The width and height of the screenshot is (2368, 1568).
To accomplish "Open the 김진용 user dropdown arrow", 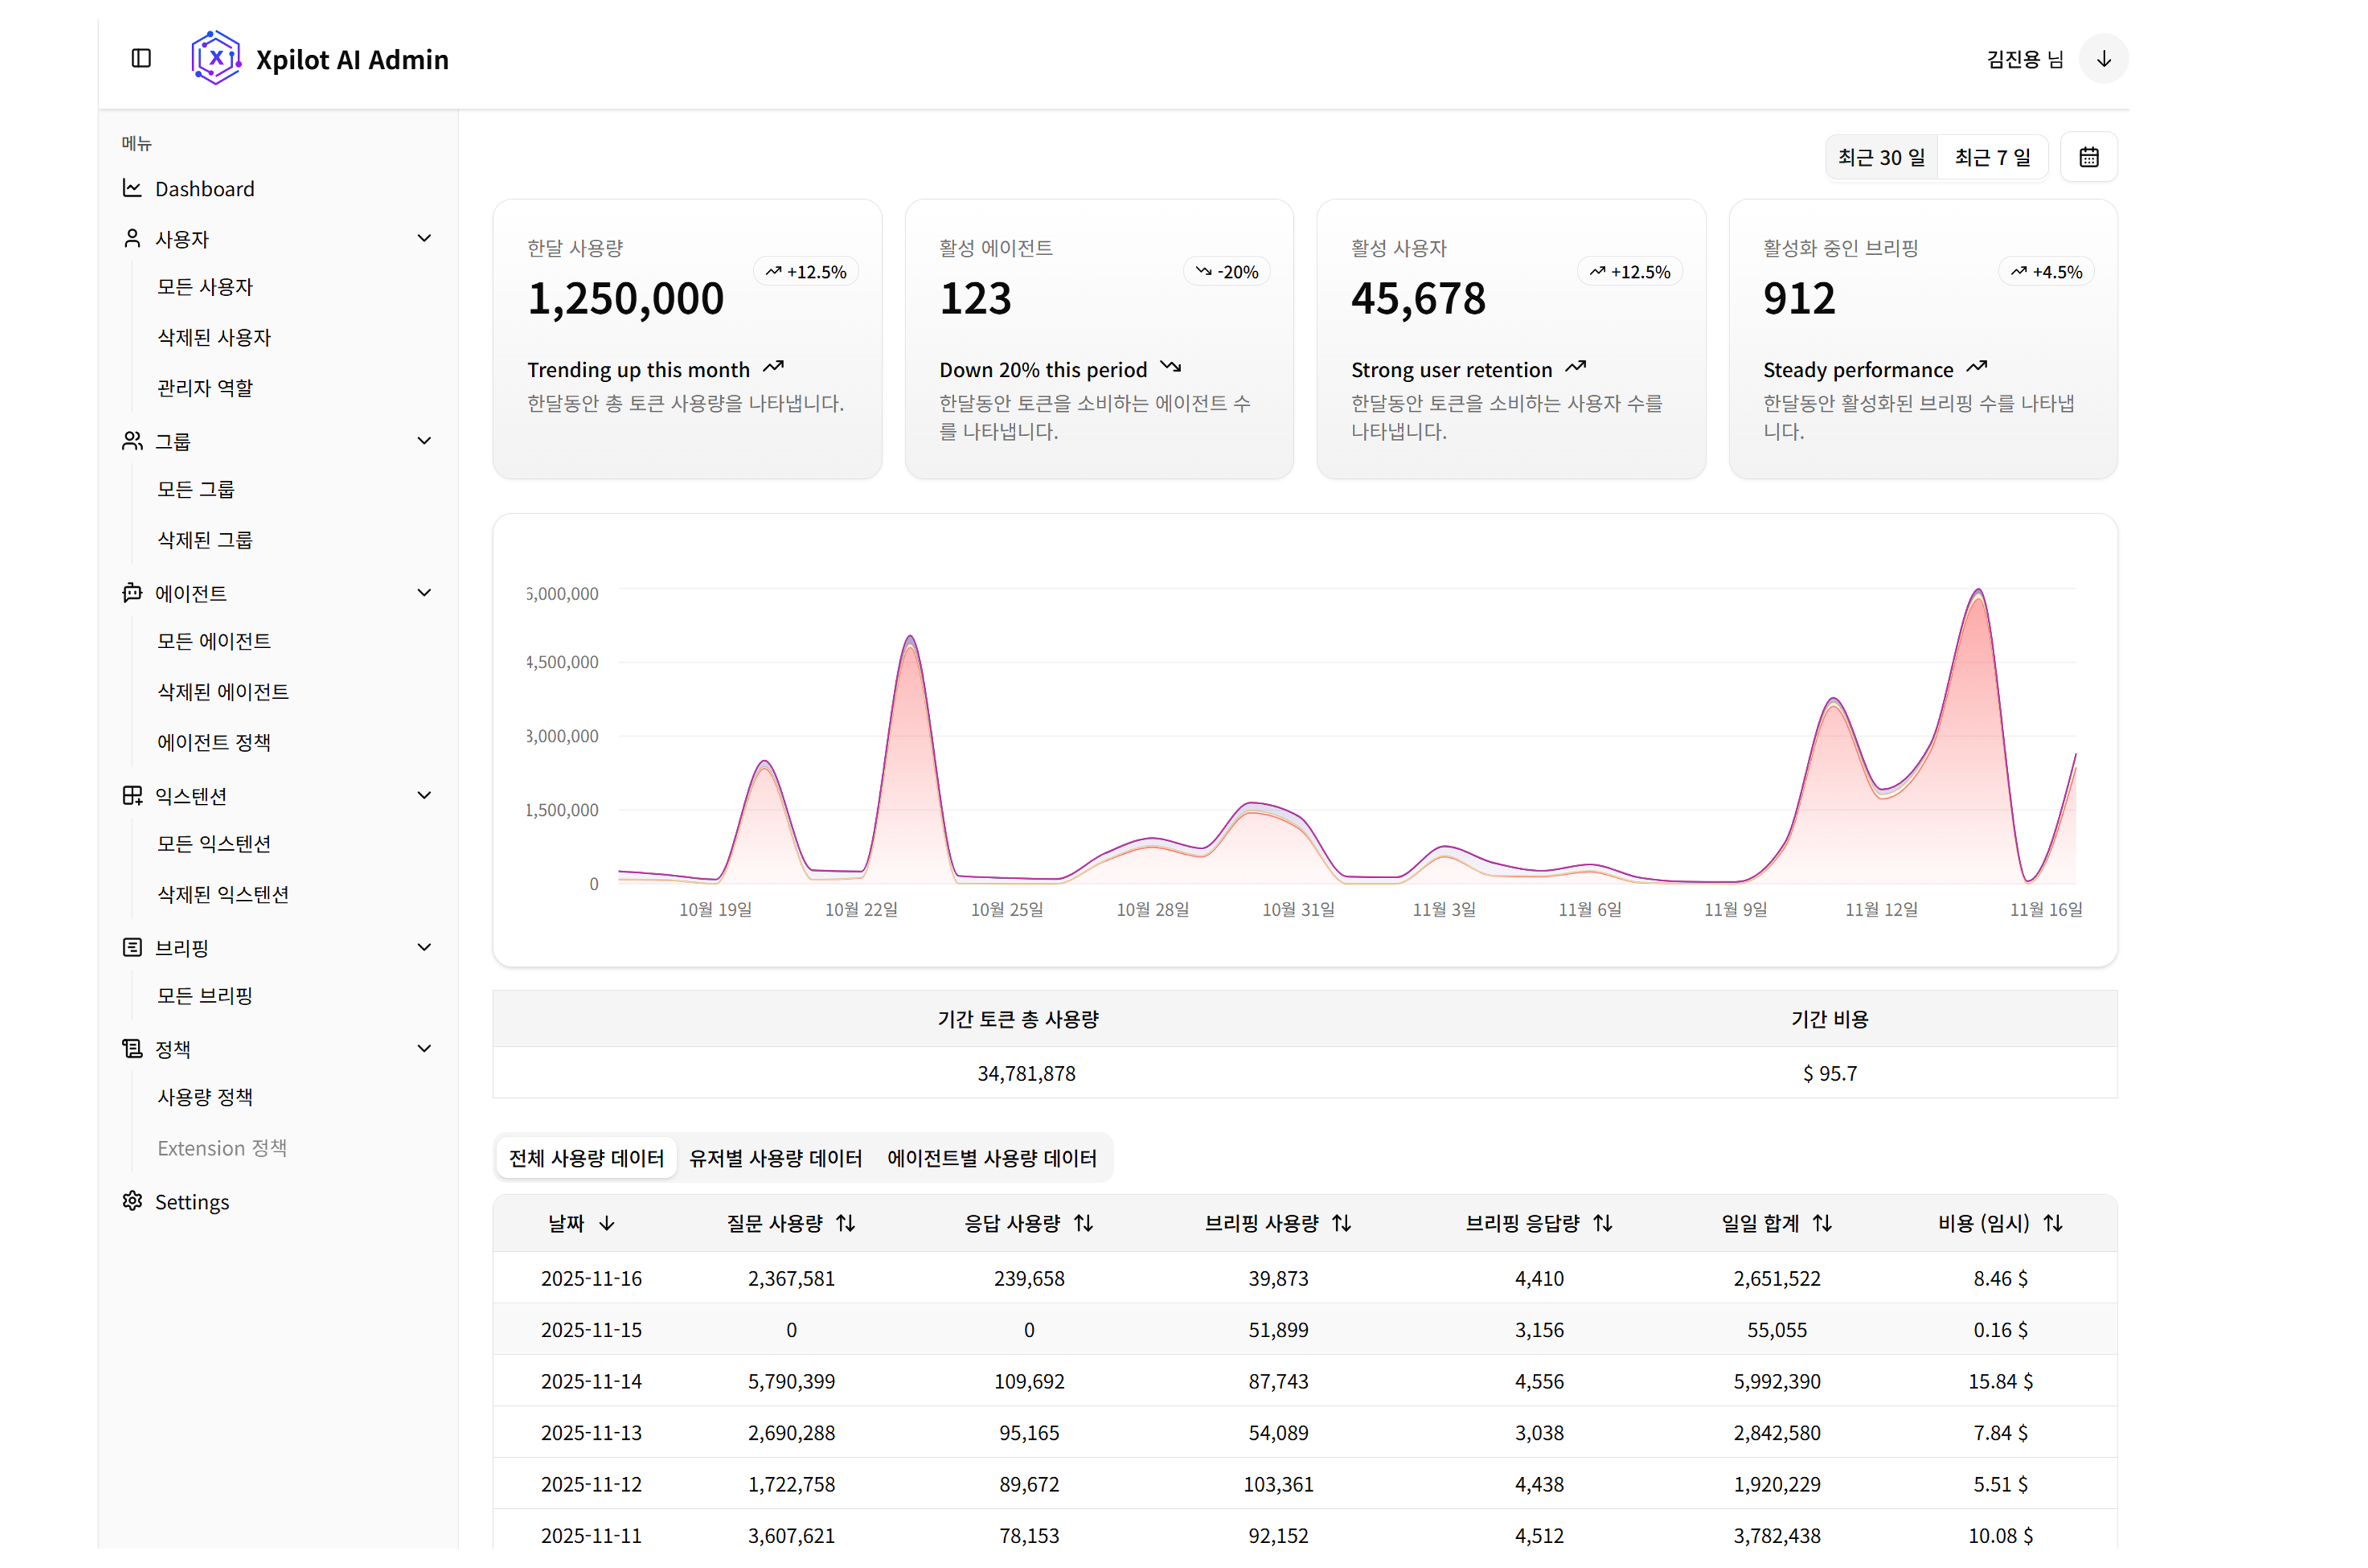I will pyautogui.click(x=2103, y=59).
